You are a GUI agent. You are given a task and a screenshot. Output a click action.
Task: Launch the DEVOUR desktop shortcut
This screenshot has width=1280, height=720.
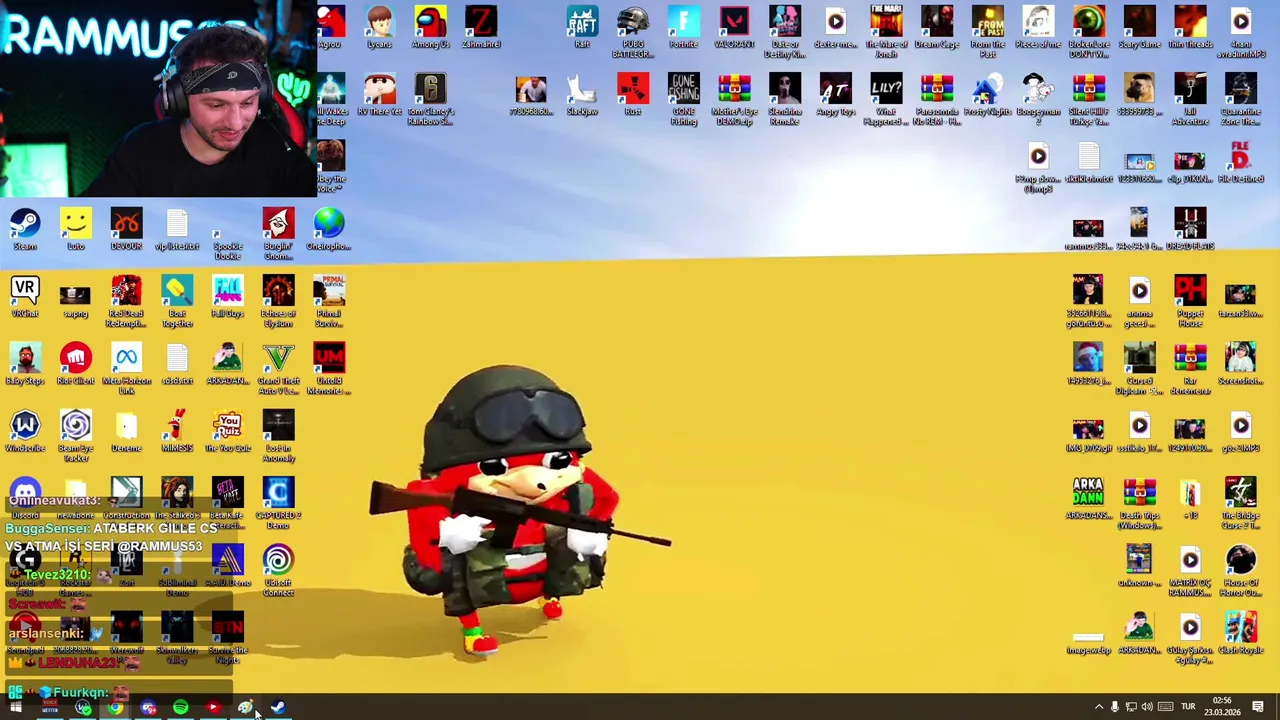pos(126,229)
